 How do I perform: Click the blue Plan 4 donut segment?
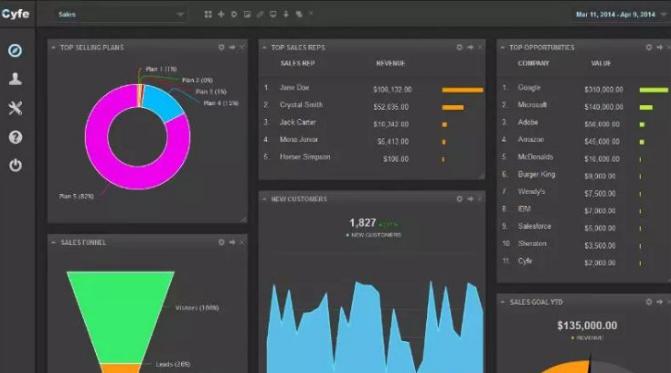[162, 102]
